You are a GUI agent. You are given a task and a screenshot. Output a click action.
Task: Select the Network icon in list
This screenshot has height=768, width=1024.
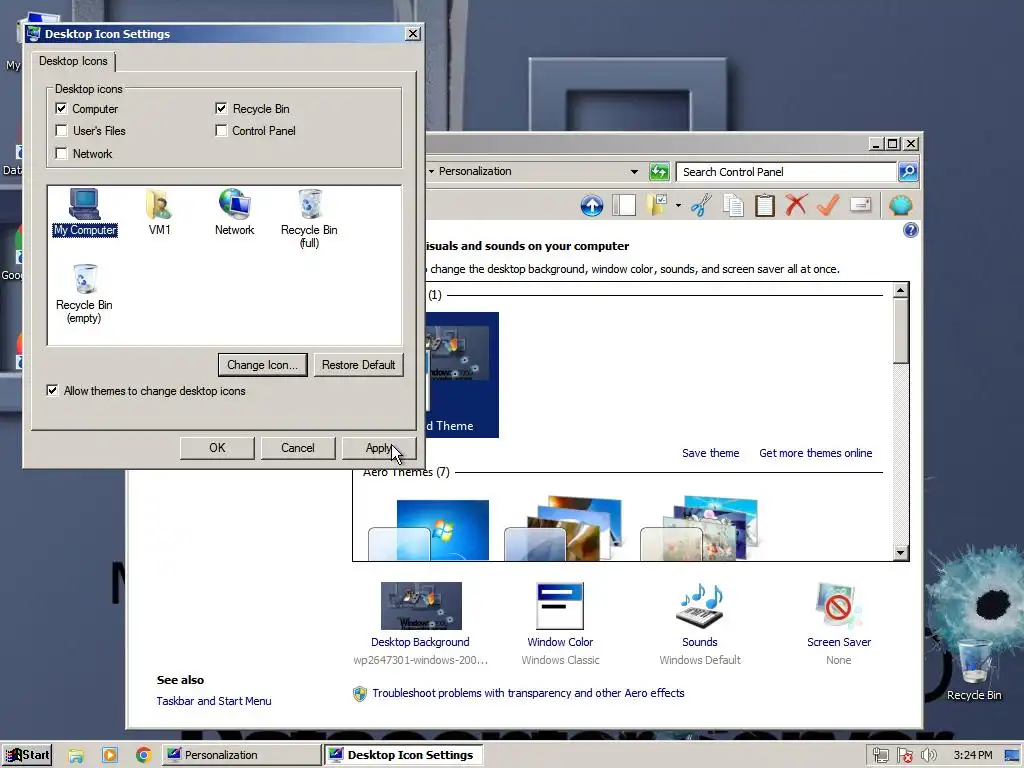click(234, 212)
